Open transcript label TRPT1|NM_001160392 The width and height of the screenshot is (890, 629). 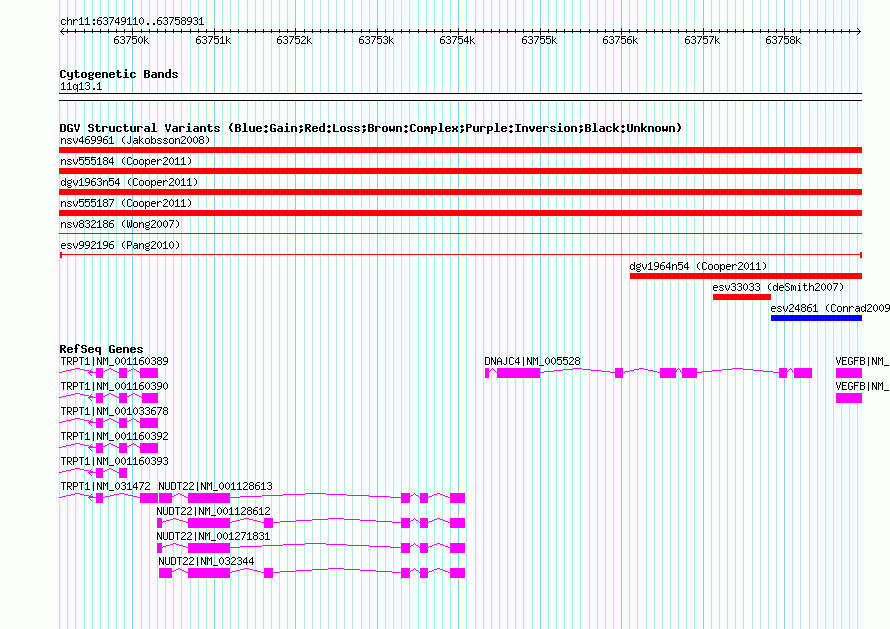(x=114, y=436)
